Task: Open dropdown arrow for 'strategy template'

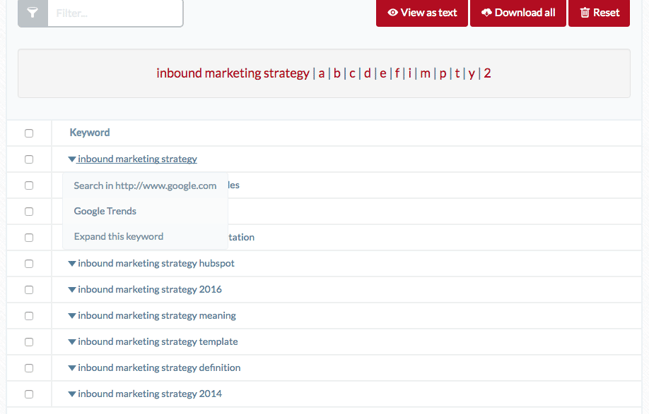Action: (72, 342)
